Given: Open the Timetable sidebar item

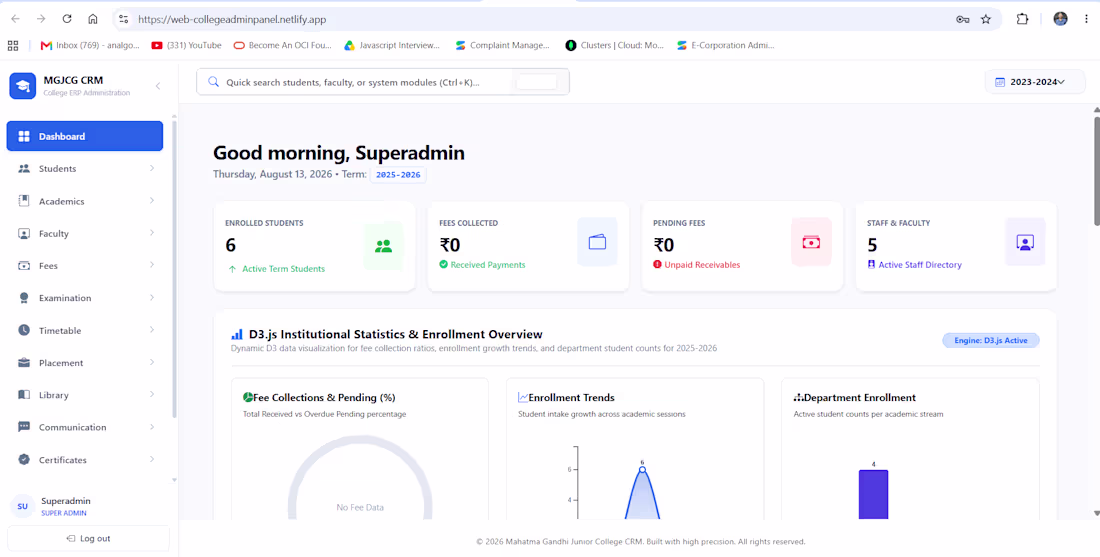Looking at the screenshot, I should [85, 330].
